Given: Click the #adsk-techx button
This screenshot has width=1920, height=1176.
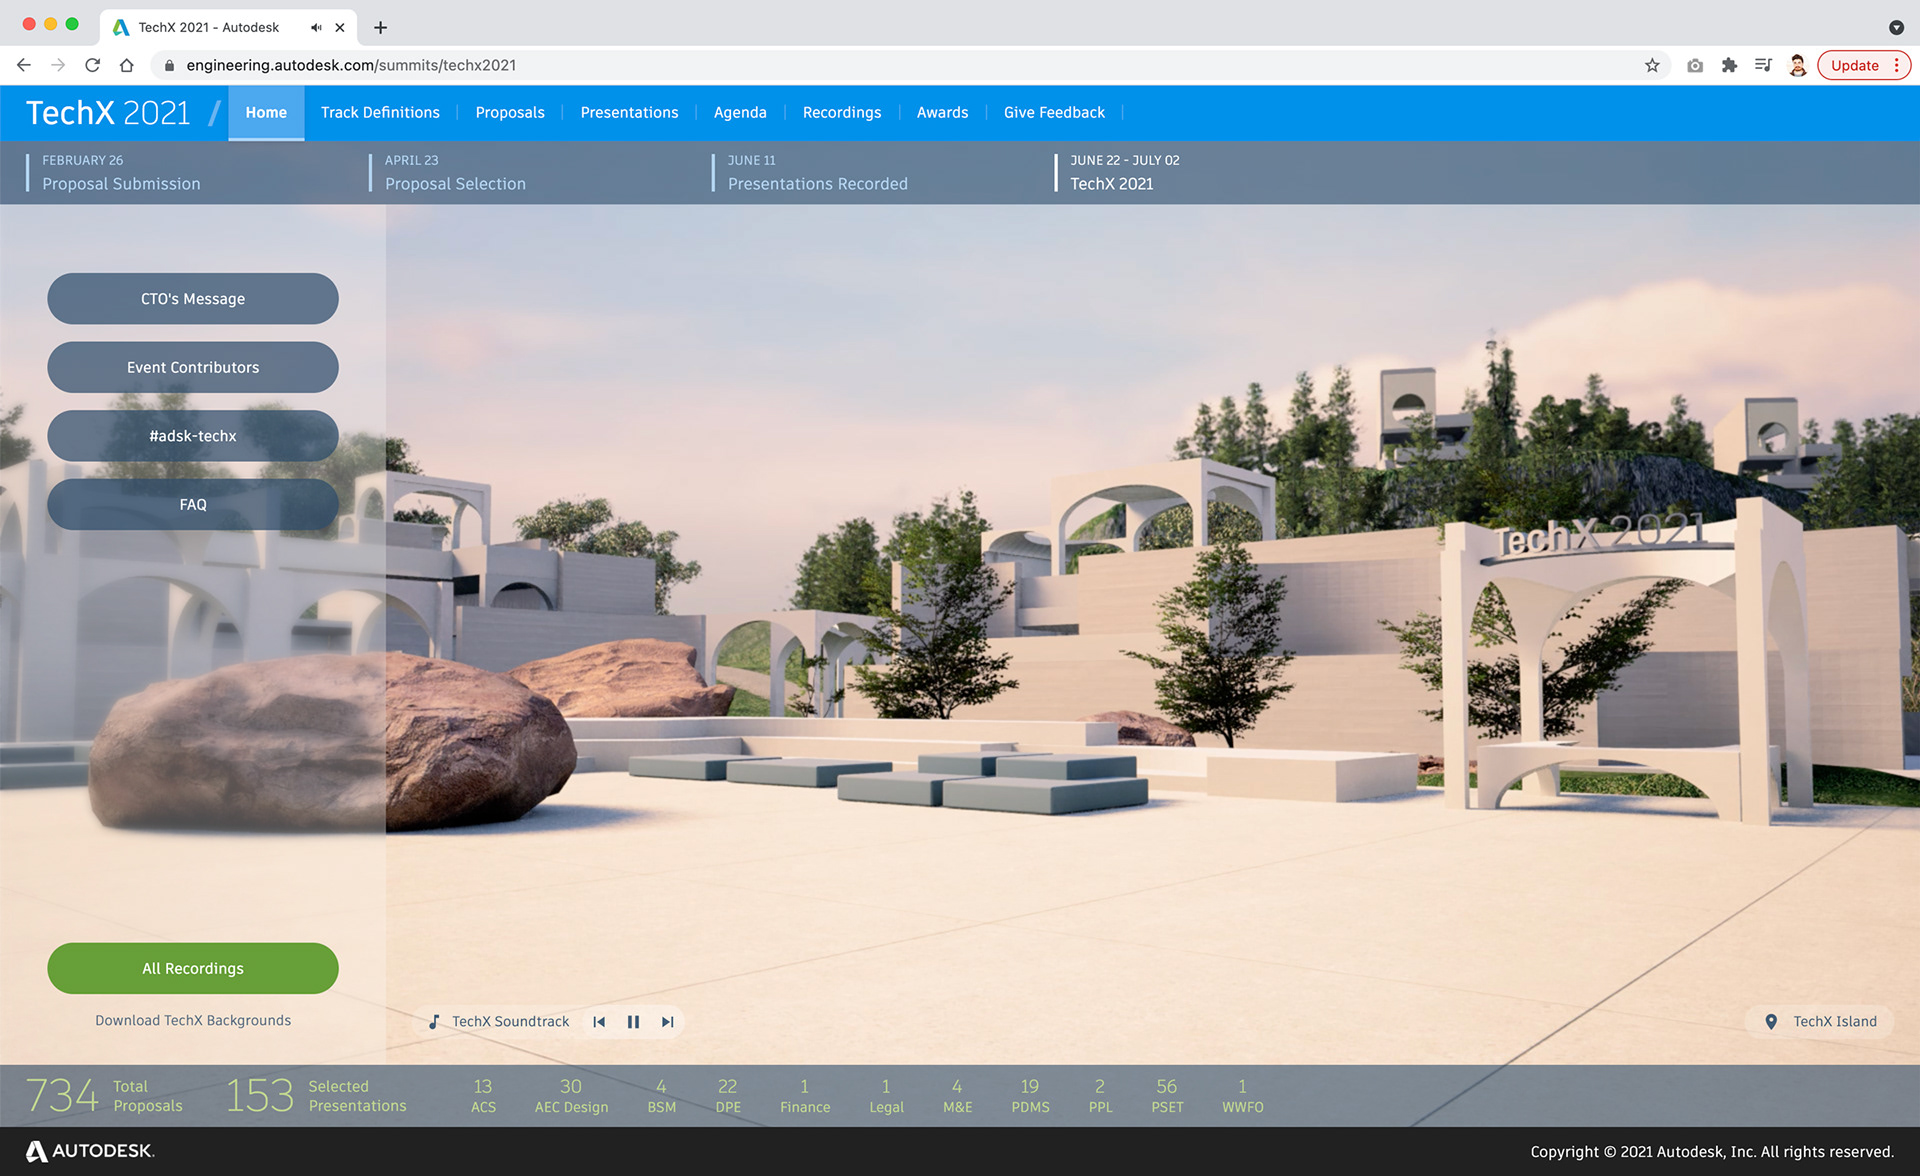Looking at the screenshot, I should (193, 436).
